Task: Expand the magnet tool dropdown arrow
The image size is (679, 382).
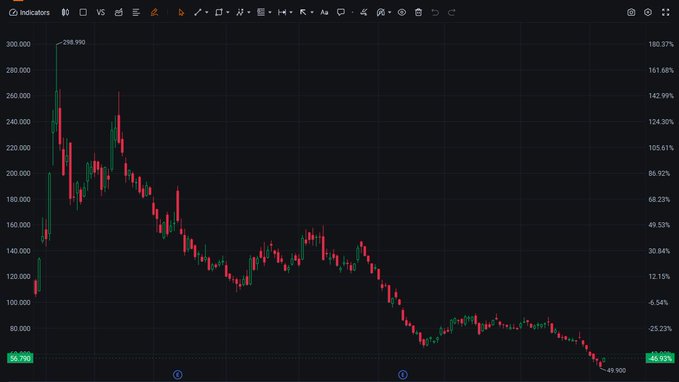Action: (390, 13)
